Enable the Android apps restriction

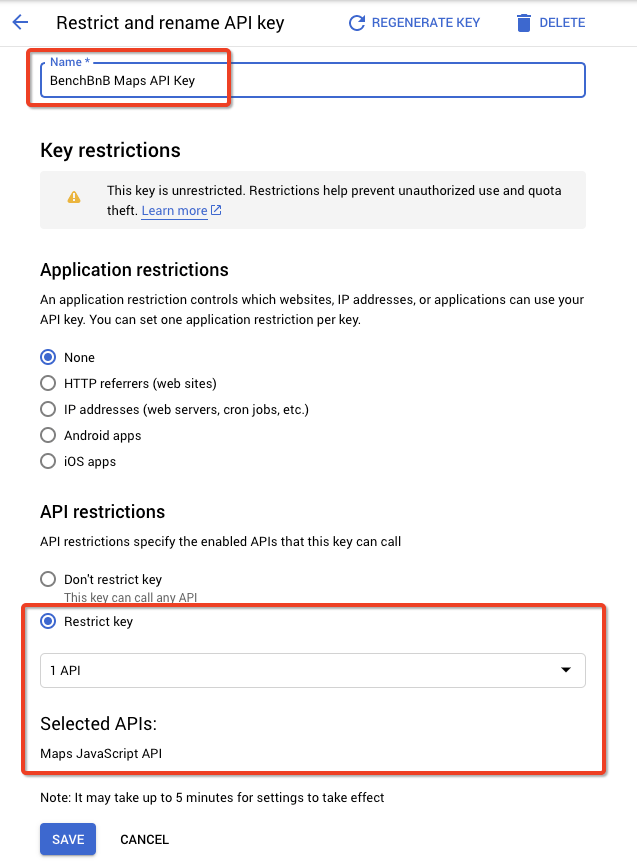point(47,435)
